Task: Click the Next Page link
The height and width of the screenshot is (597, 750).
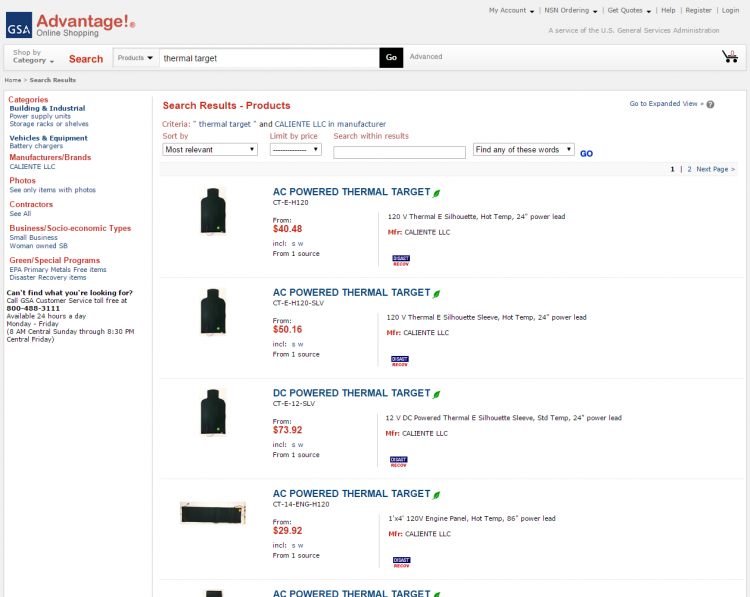Action: point(716,169)
